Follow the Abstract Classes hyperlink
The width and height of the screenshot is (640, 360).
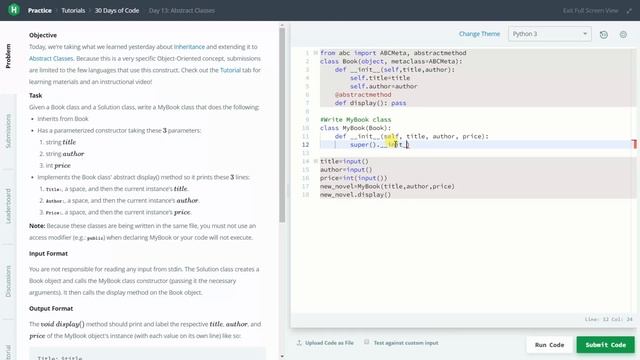pos(51,58)
